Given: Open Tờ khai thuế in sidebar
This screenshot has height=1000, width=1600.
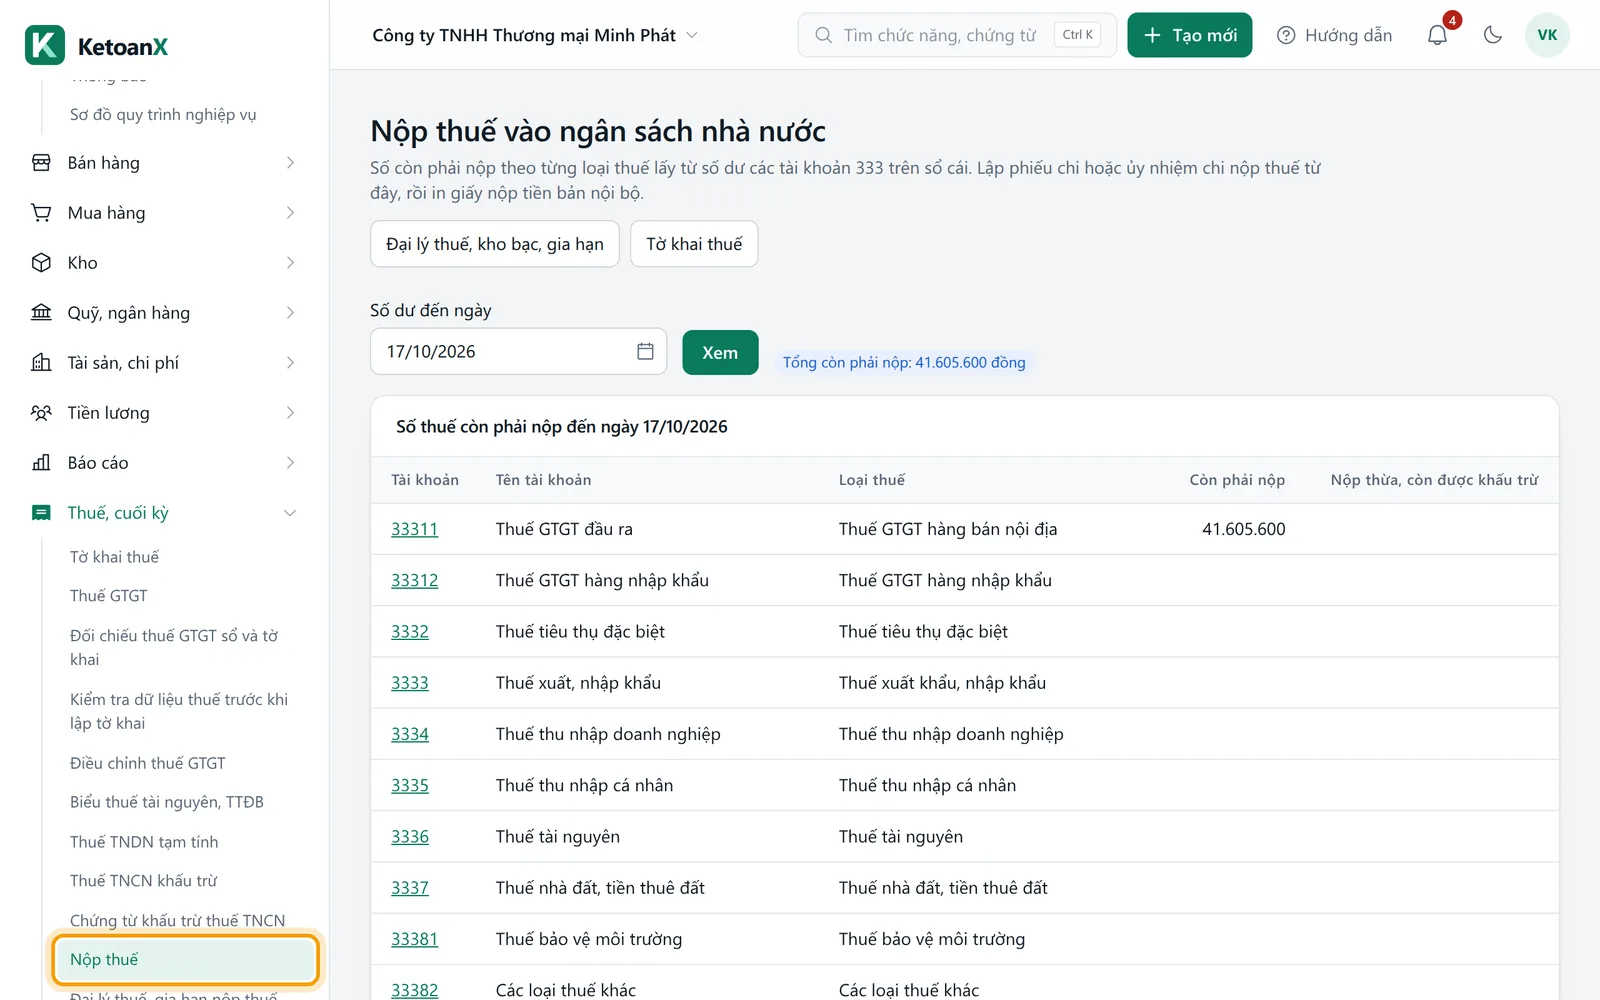Looking at the screenshot, I should [x=114, y=557].
